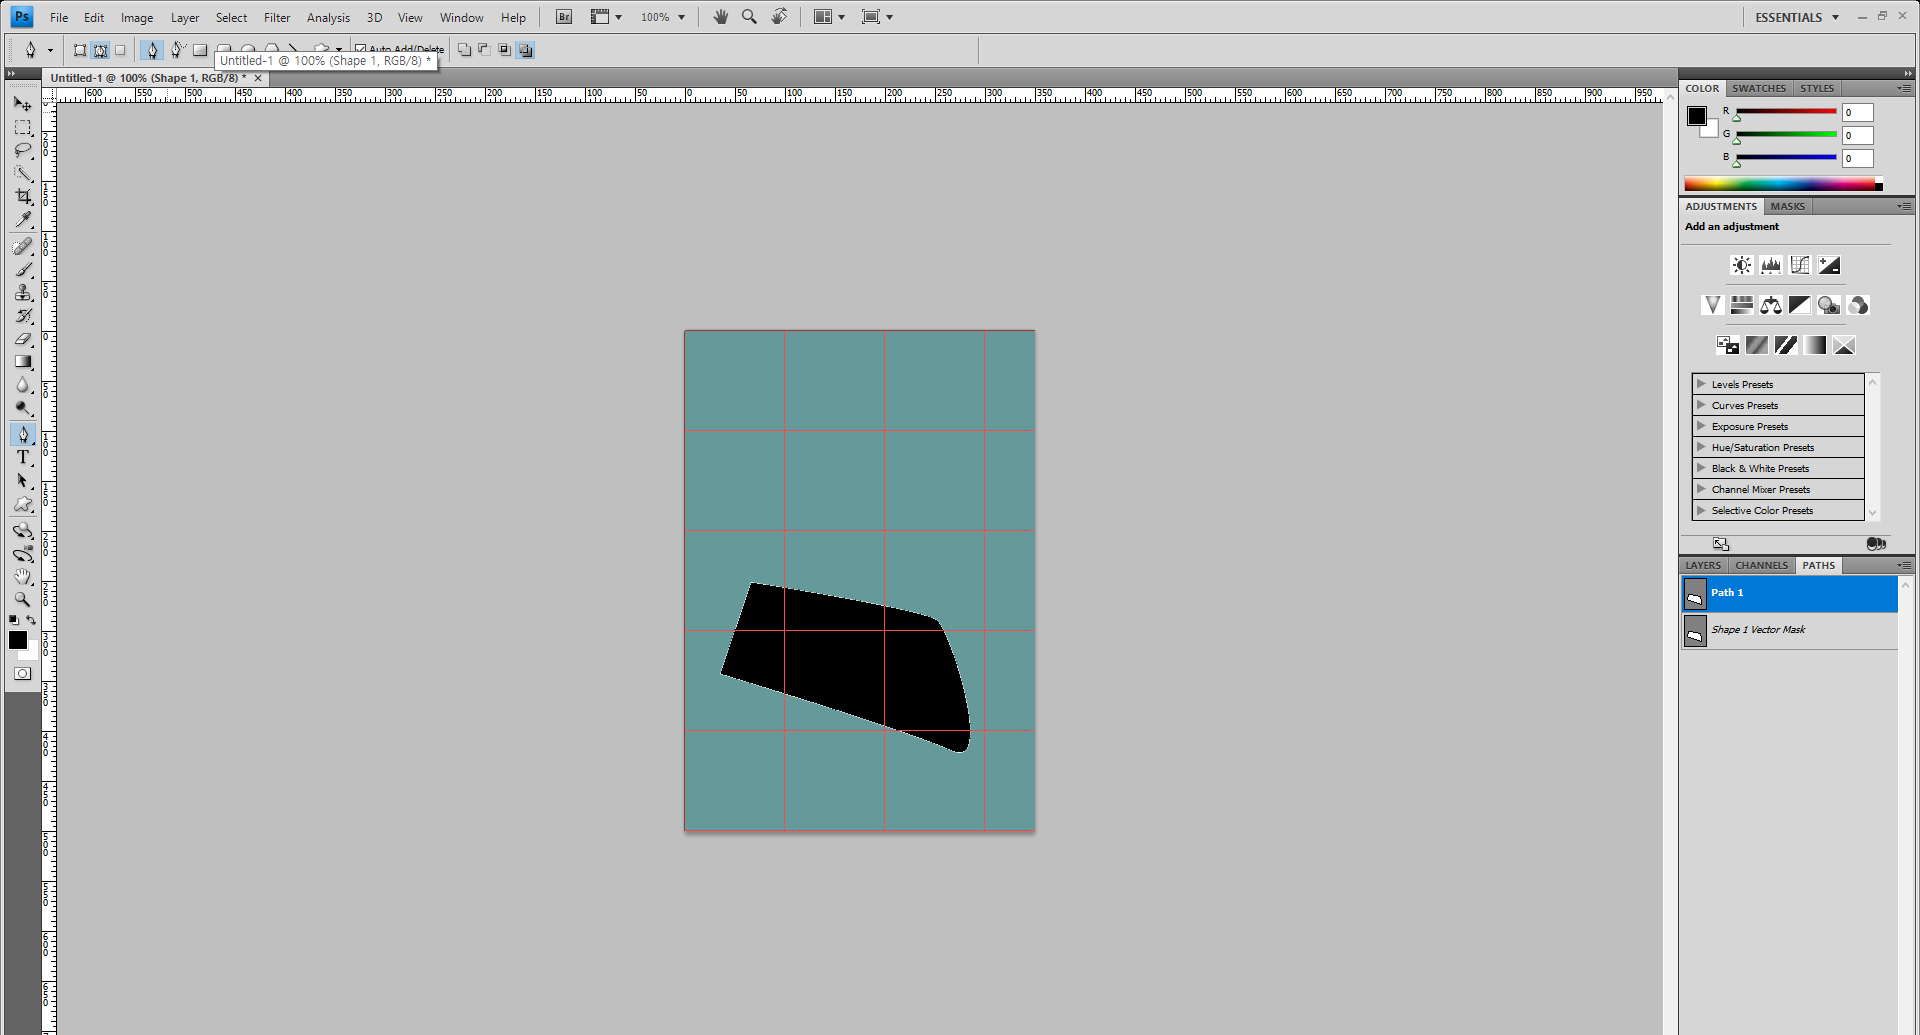This screenshot has height=1035, width=1920.
Task: Switch to the Channels tab
Action: (1761, 565)
